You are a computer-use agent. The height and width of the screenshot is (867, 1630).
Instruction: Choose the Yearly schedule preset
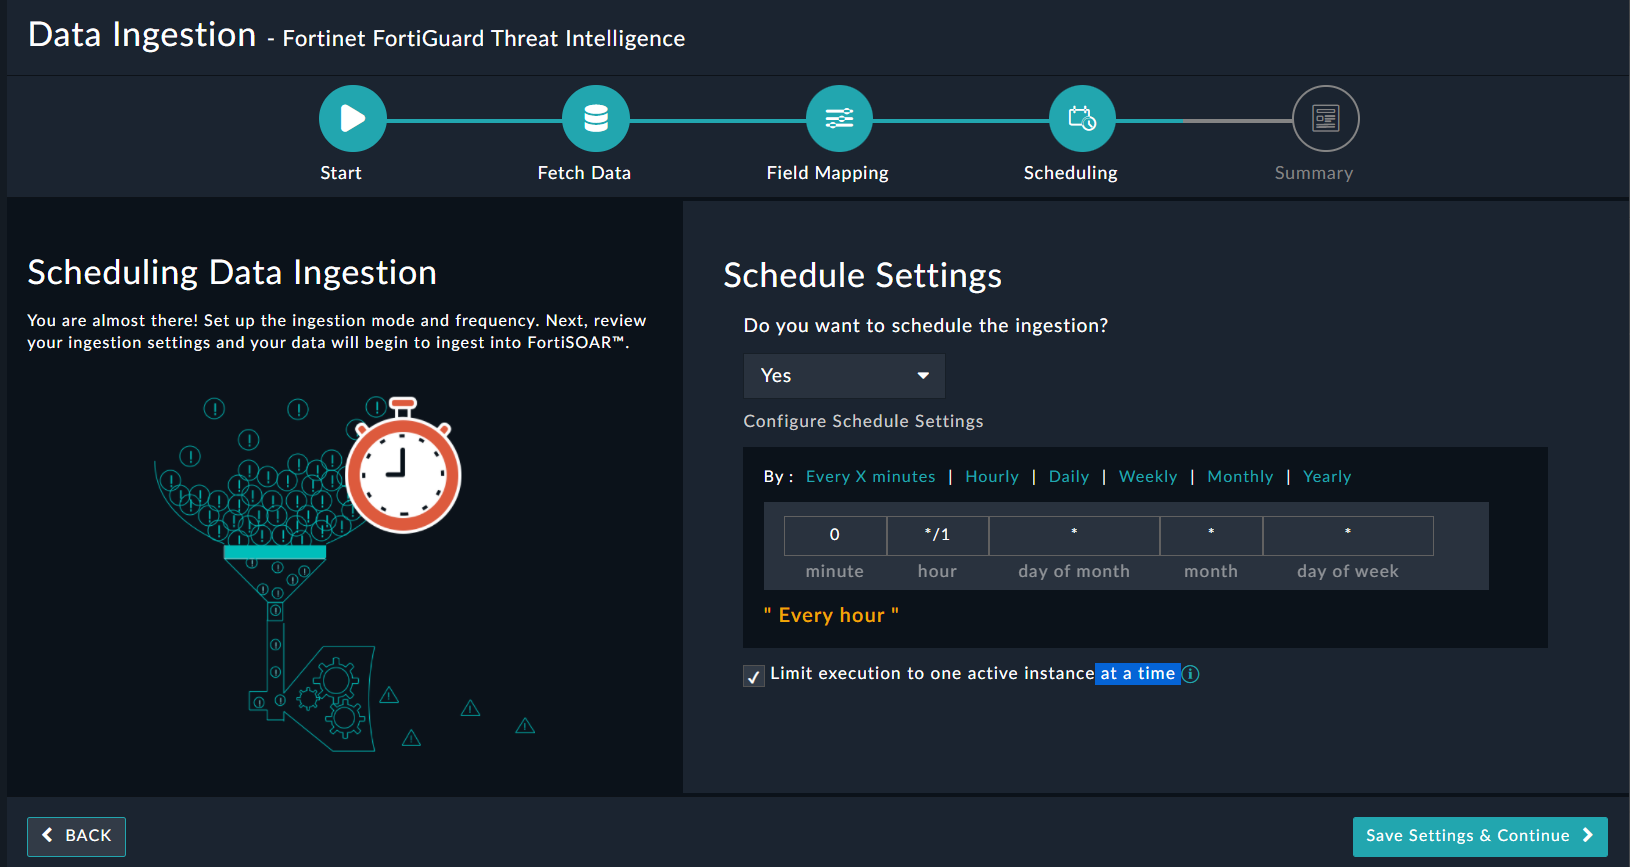tap(1326, 477)
